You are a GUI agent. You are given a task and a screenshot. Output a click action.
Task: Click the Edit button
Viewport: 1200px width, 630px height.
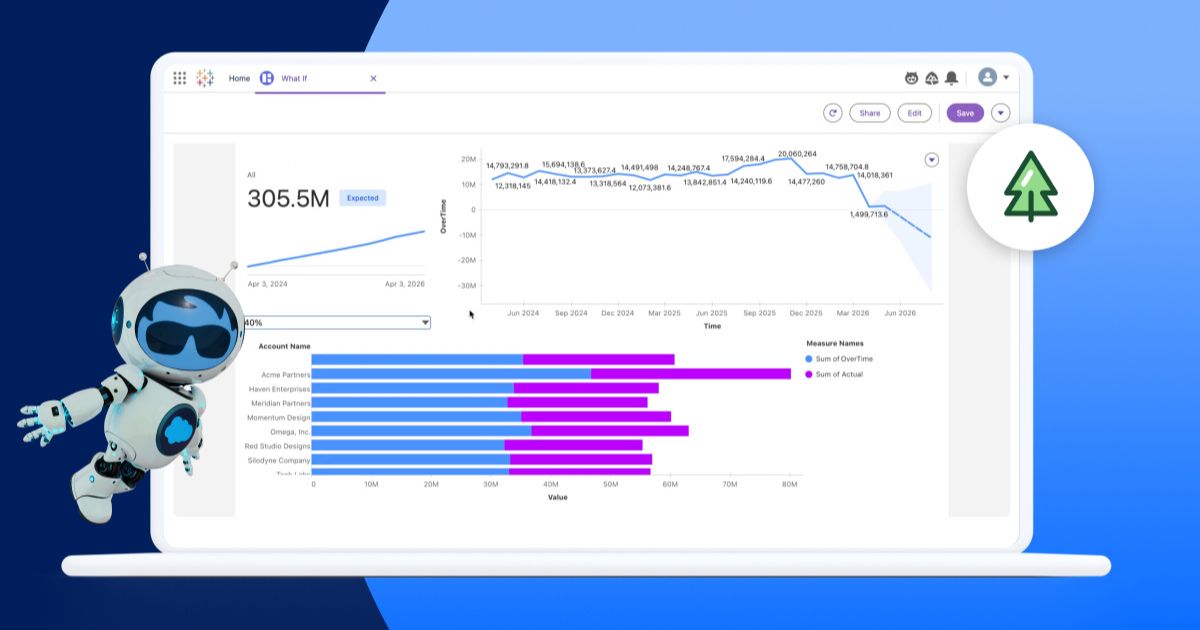click(914, 113)
